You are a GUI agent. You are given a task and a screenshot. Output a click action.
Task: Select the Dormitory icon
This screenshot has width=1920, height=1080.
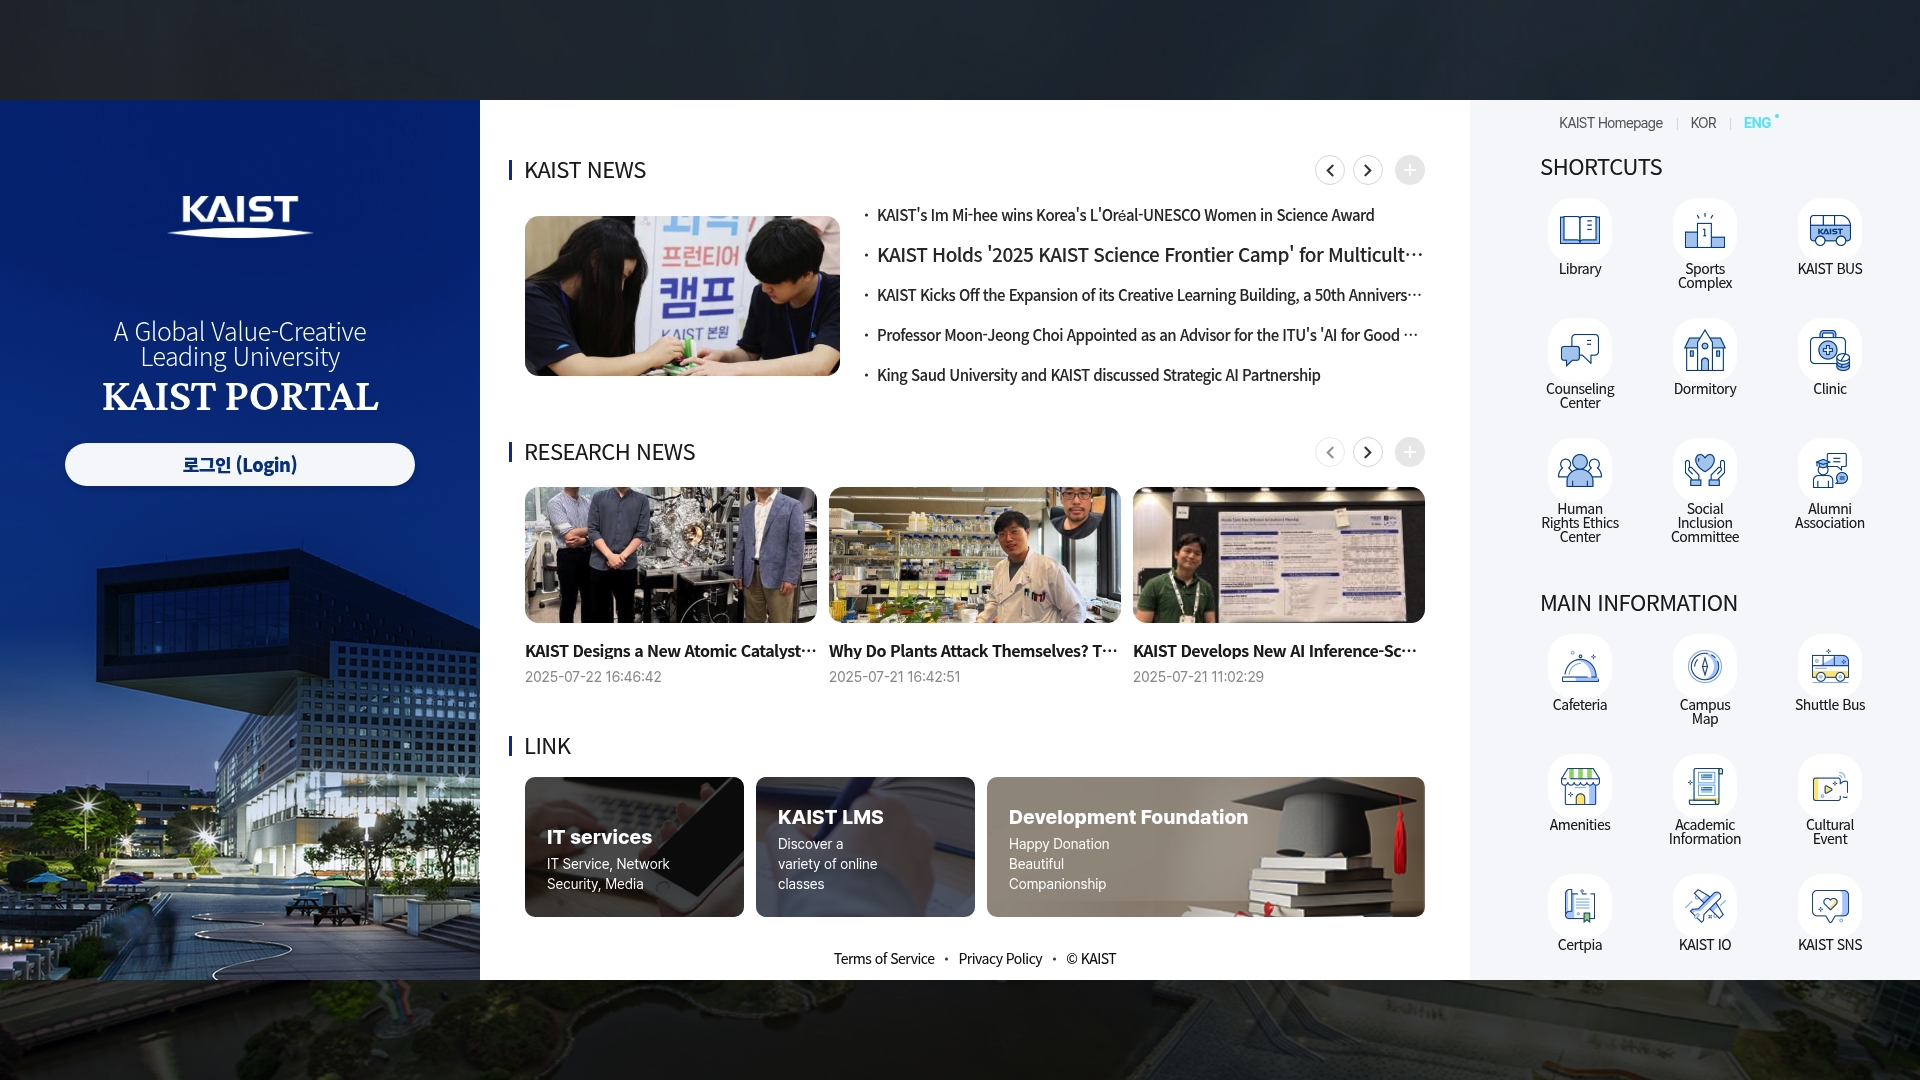[x=1705, y=350]
